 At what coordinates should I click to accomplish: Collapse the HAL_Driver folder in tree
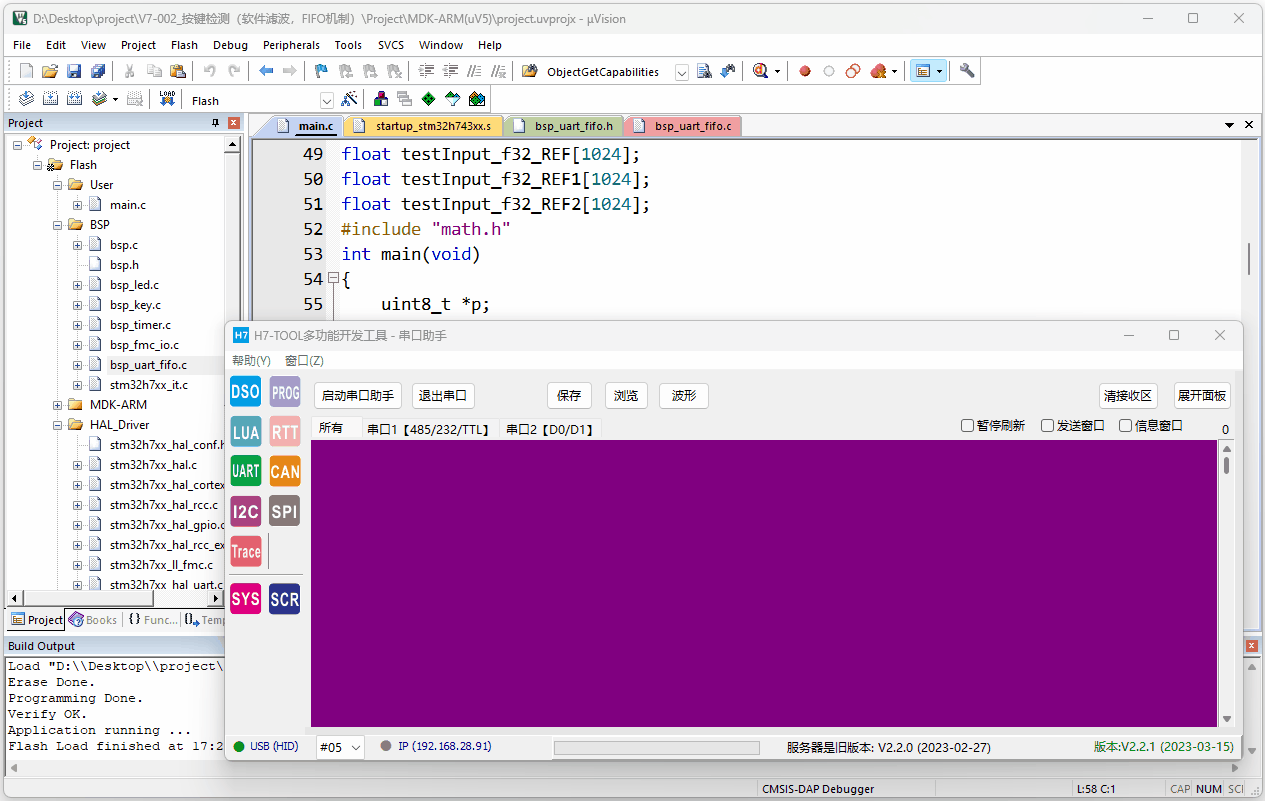point(58,425)
